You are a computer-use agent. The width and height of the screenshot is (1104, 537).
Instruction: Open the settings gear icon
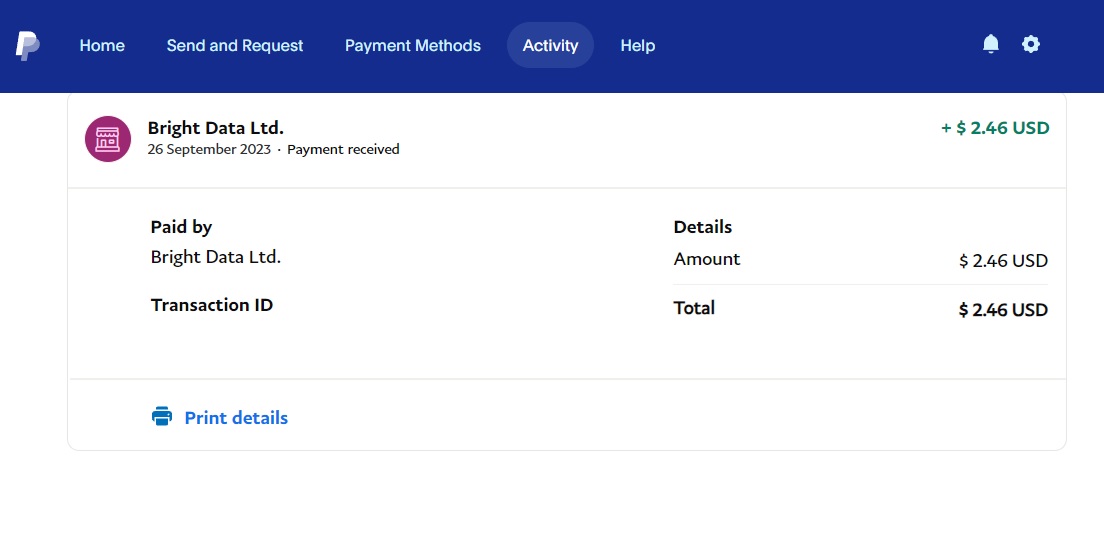[x=1031, y=44]
